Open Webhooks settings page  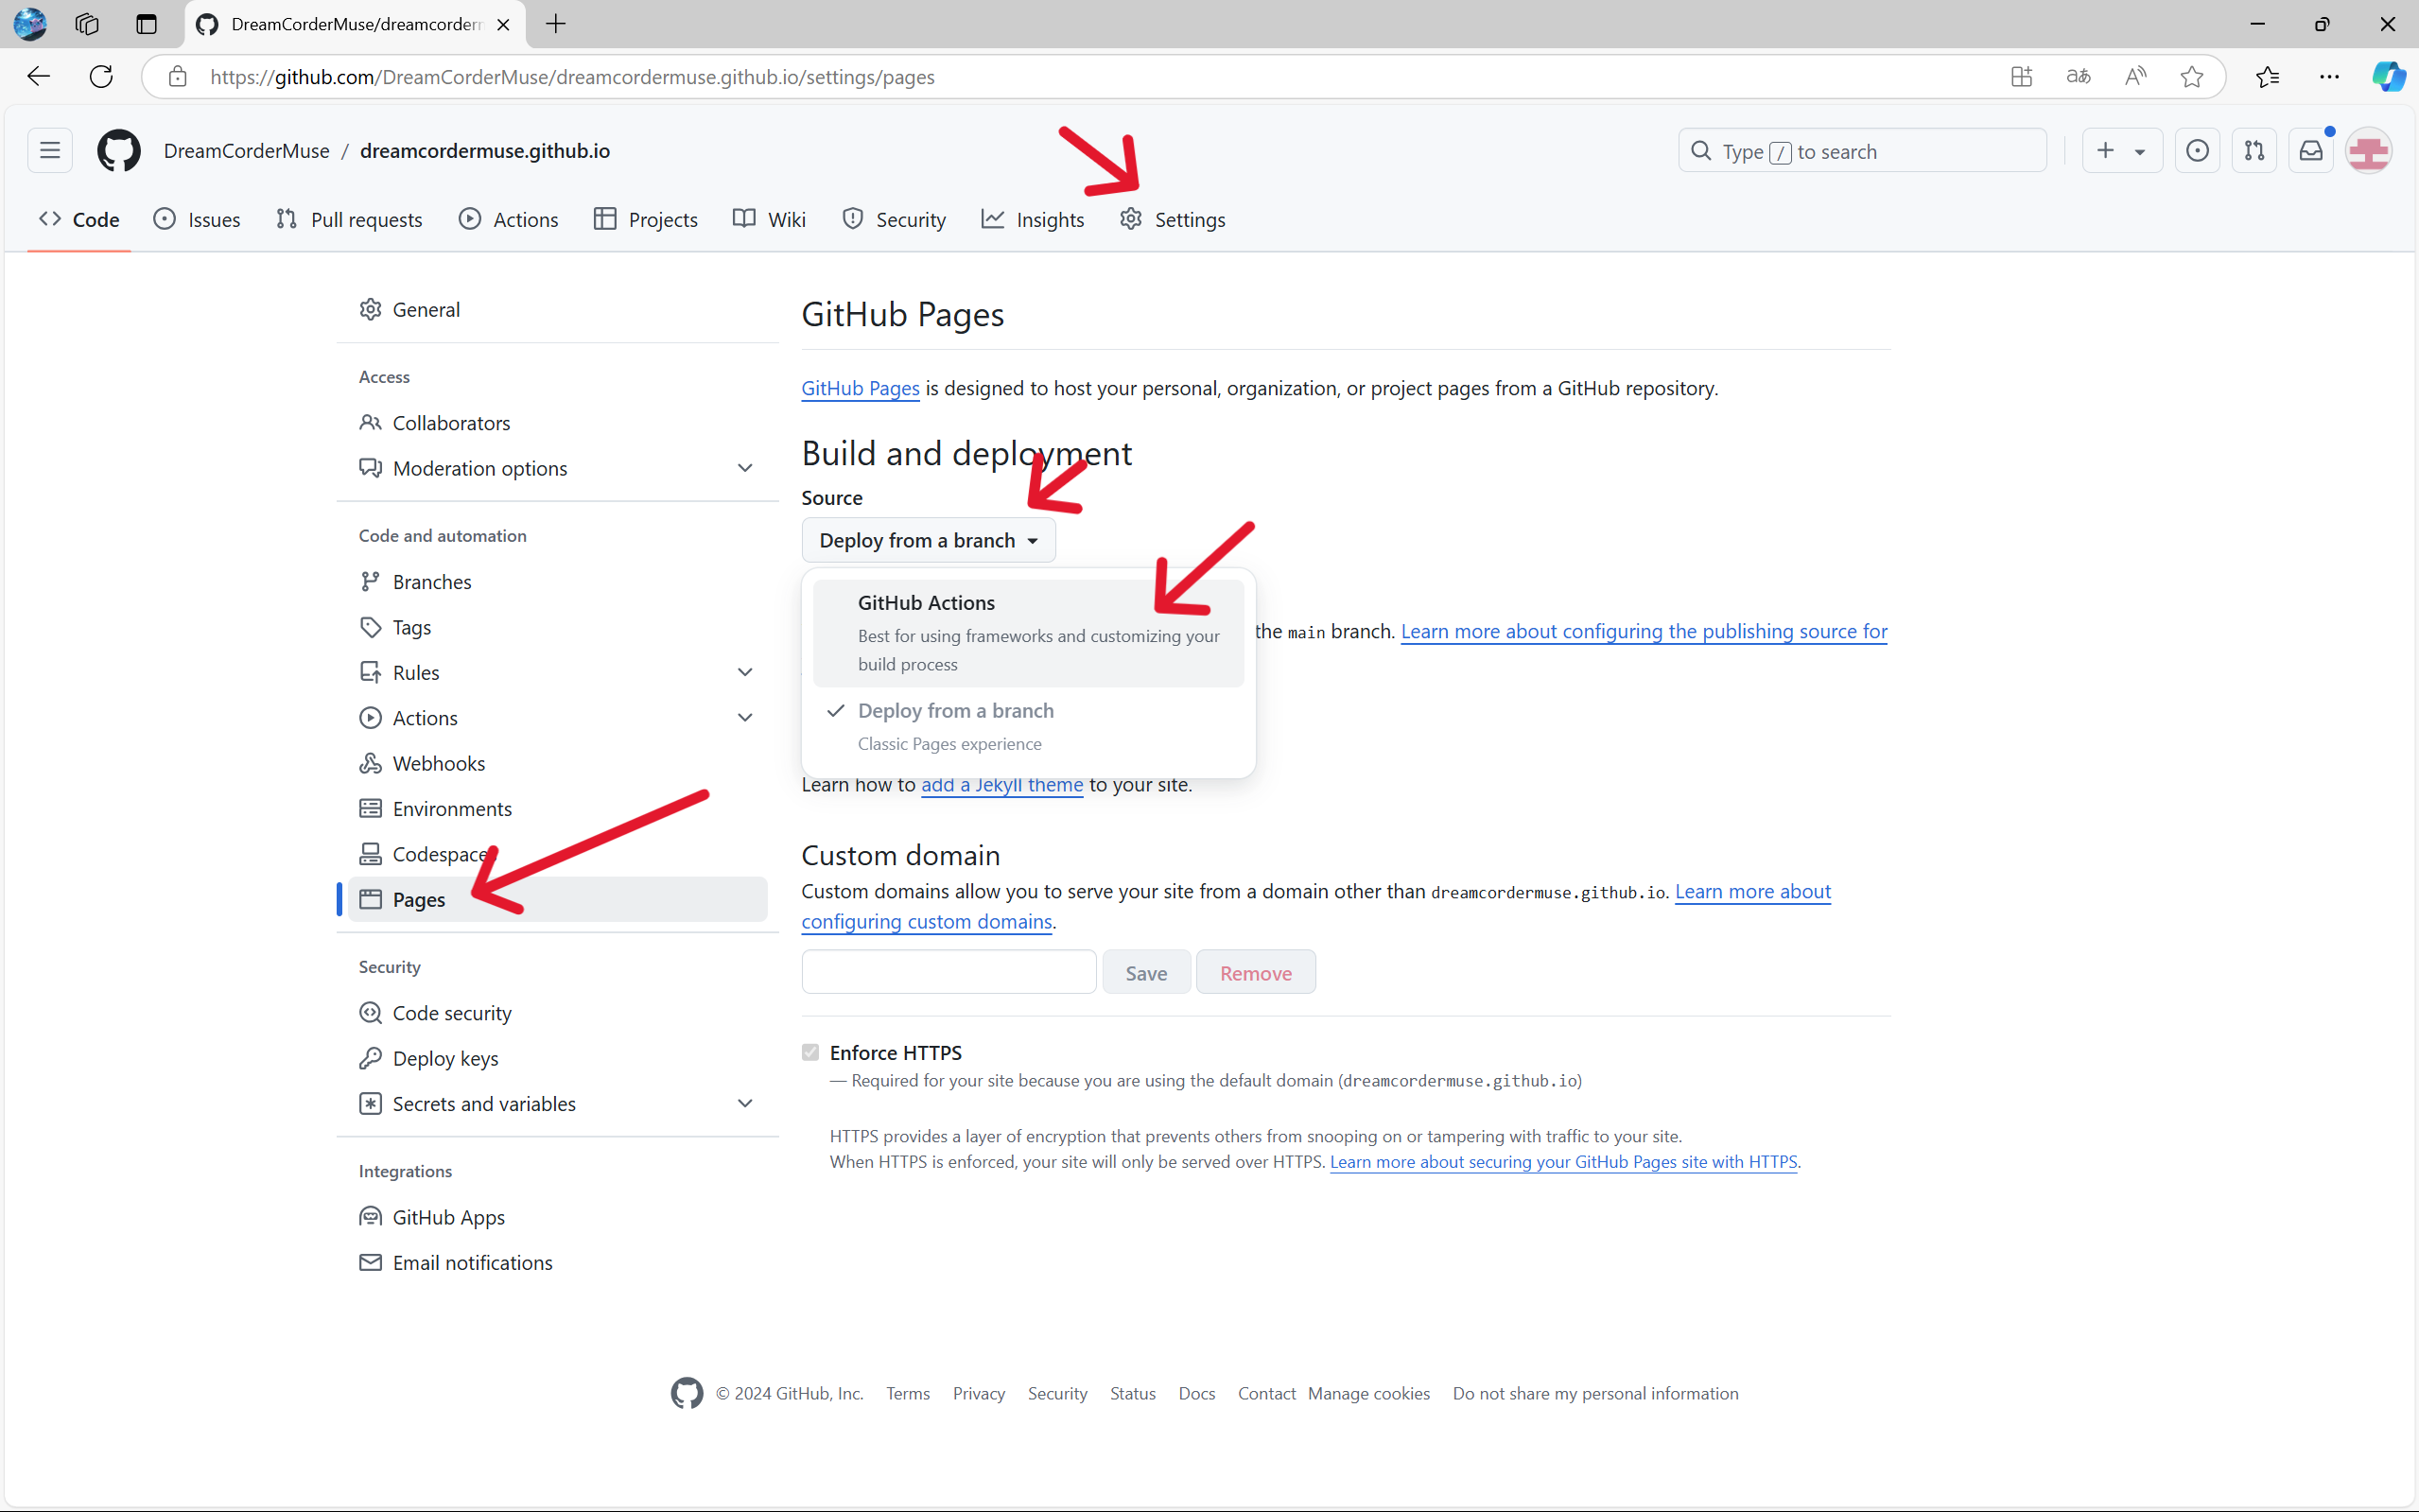[x=557, y=763]
